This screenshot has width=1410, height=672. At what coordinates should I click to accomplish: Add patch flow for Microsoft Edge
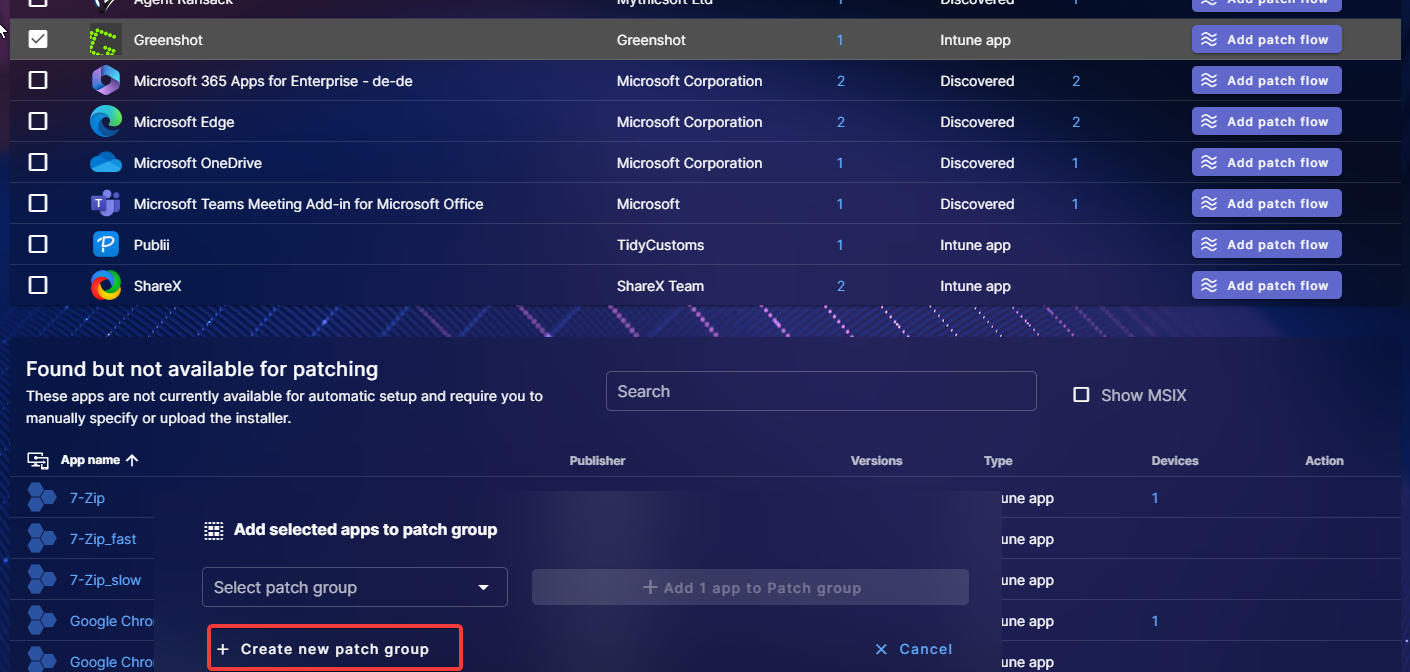click(1267, 122)
